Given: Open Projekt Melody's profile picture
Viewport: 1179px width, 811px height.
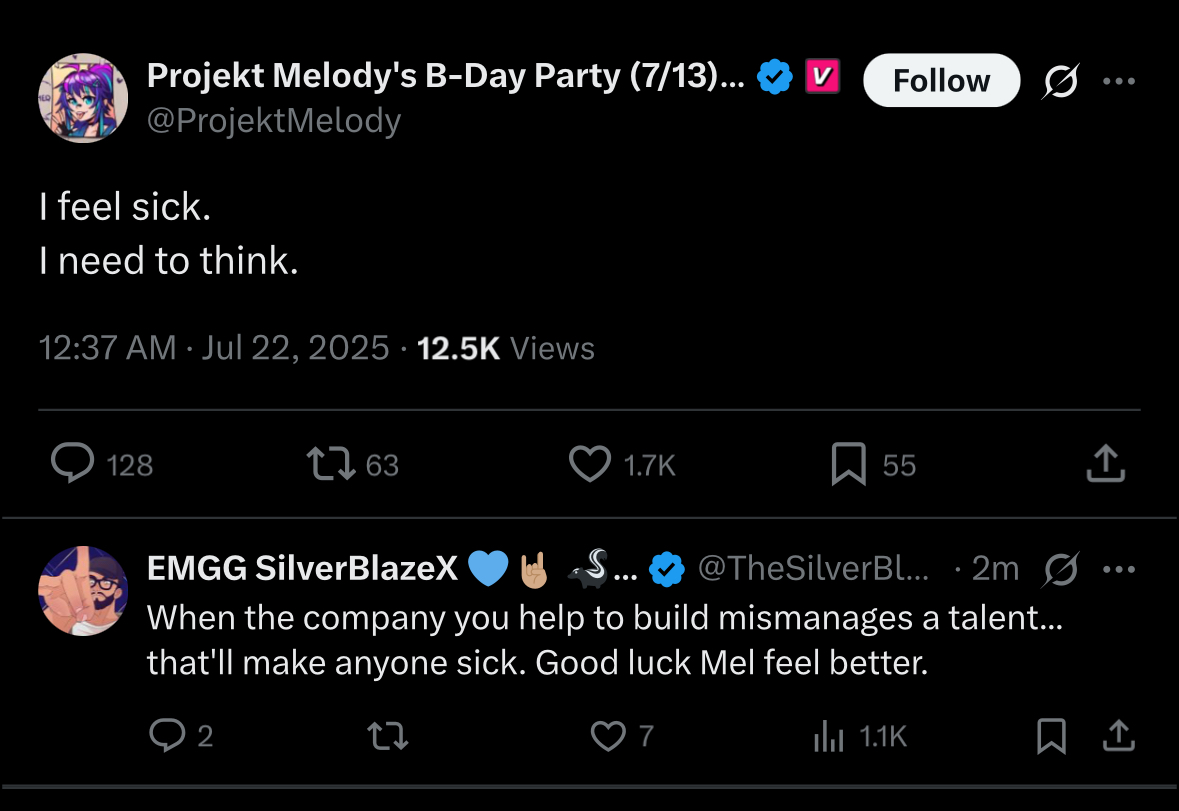Looking at the screenshot, I should 83,98.
